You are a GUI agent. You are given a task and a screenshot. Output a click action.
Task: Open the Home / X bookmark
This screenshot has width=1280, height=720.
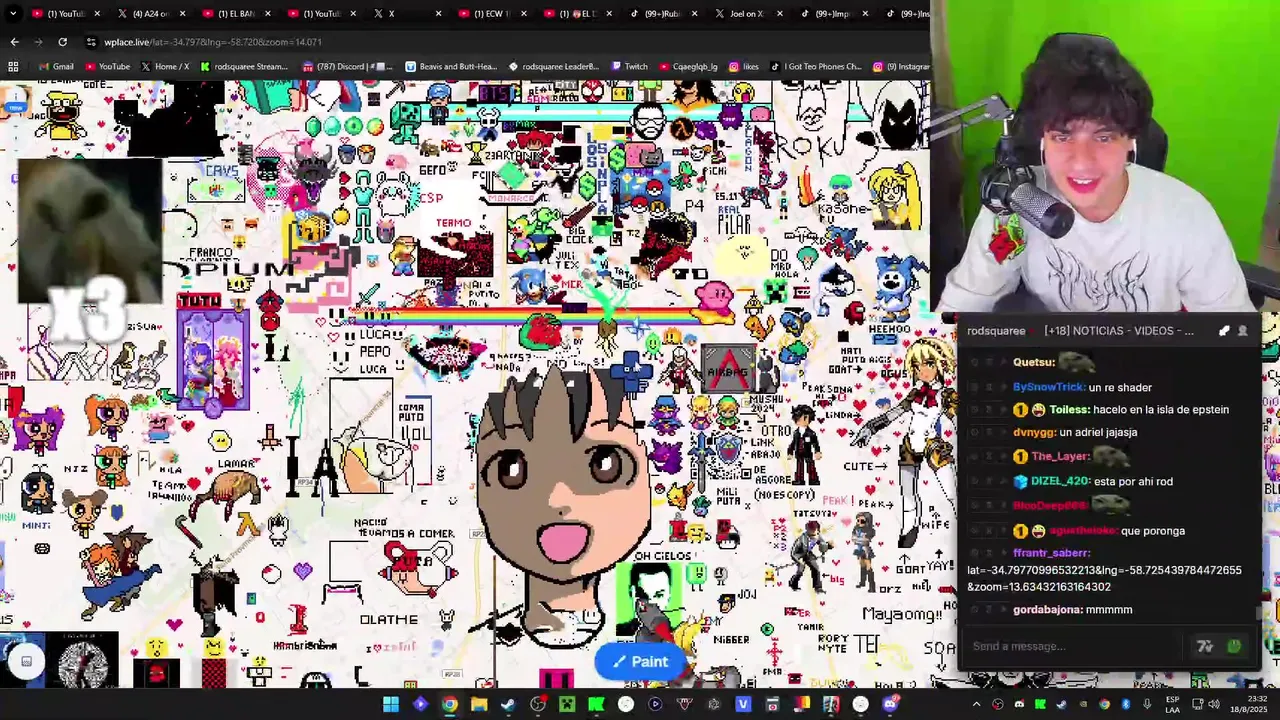pyautogui.click(x=164, y=67)
